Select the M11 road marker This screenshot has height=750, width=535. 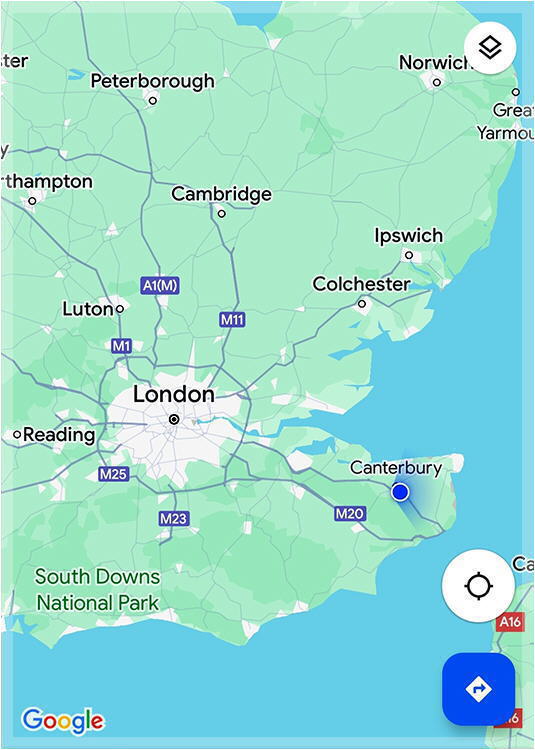coord(232,320)
